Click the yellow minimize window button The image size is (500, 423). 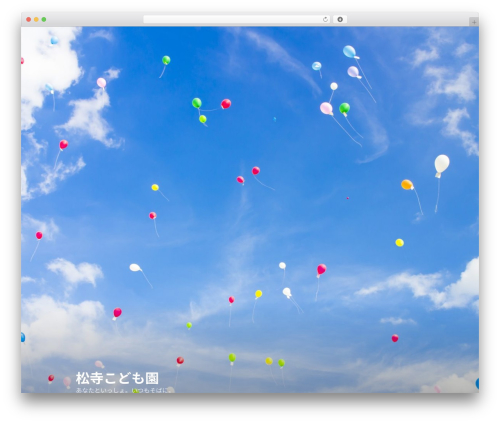click(x=36, y=19)
